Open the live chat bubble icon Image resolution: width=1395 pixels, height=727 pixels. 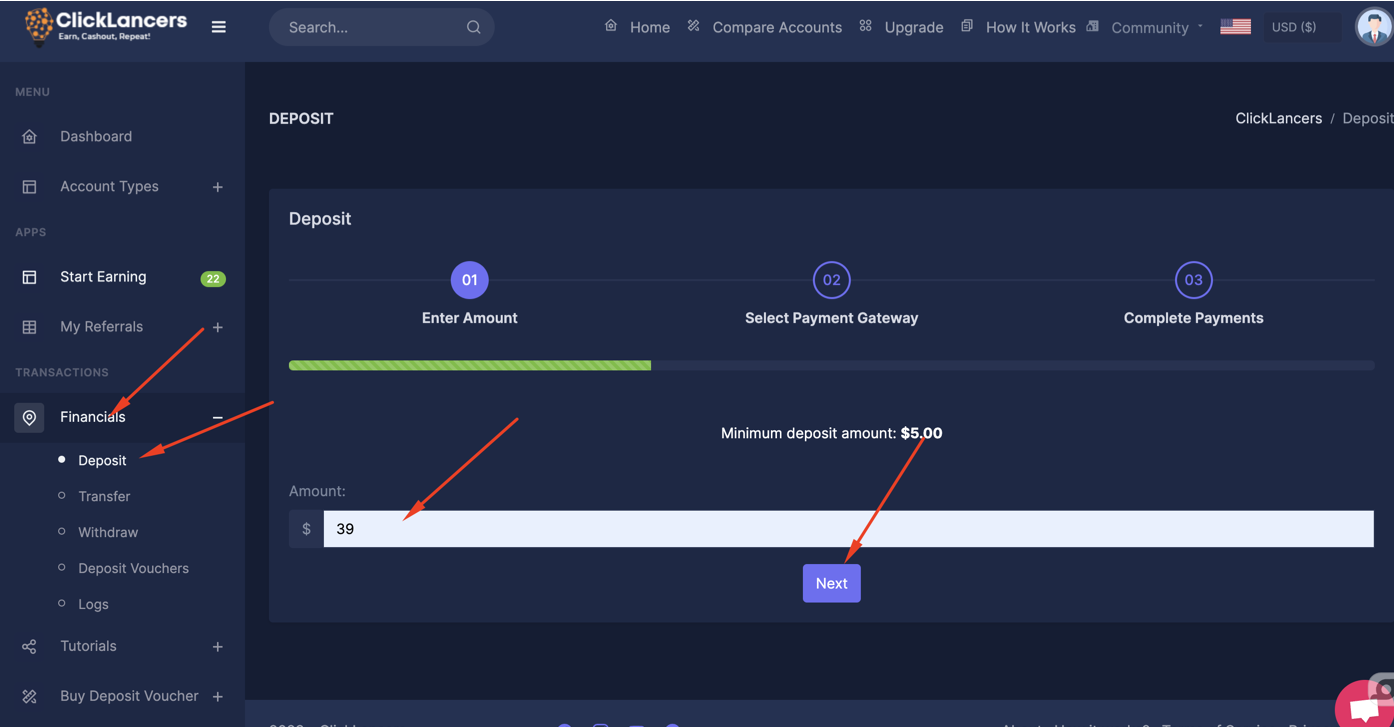[1364, 708]
